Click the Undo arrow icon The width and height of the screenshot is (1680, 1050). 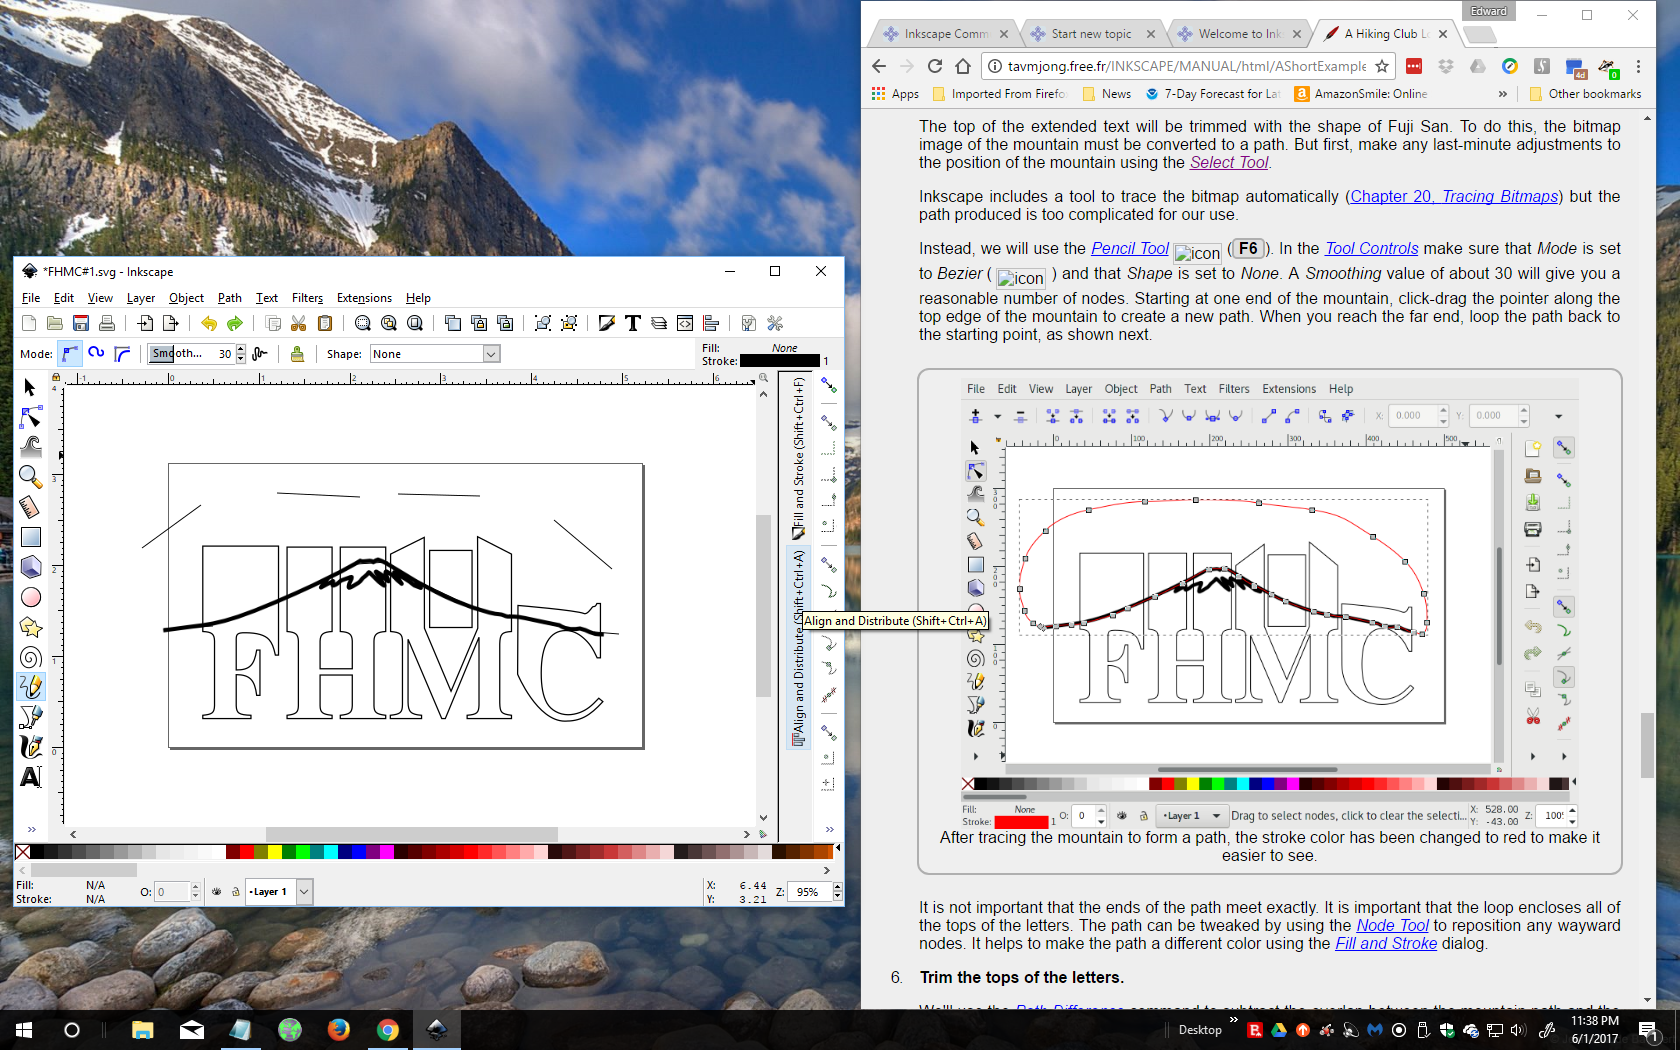[x=208, y=323]
